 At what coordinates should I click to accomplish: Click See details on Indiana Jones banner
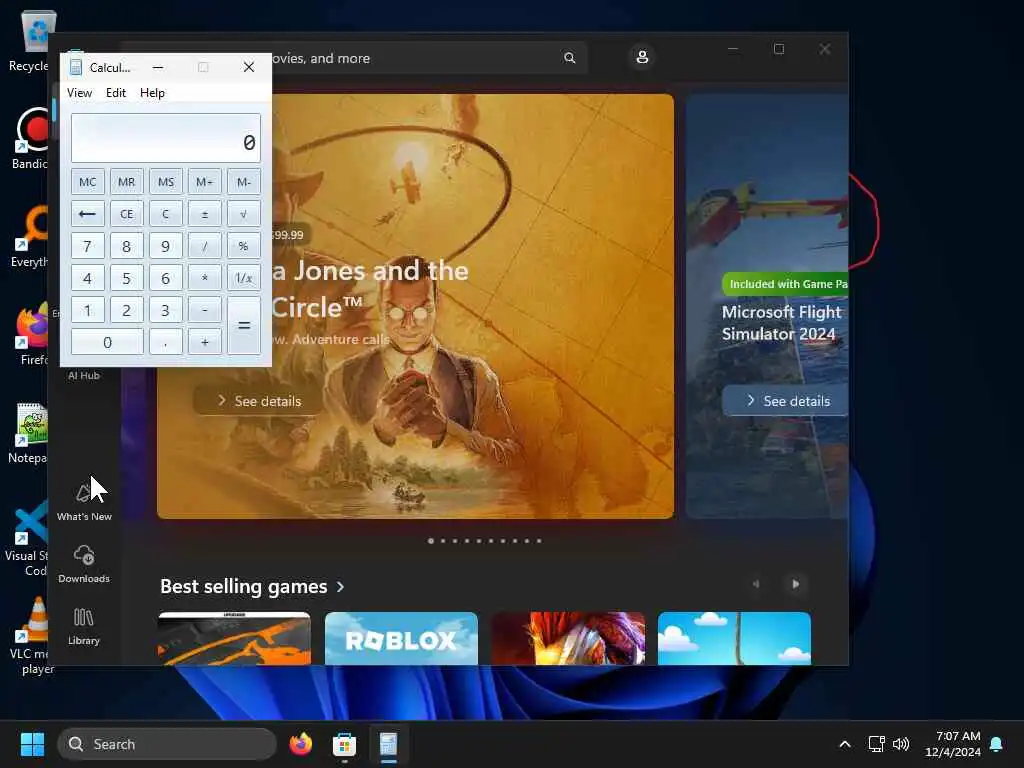point(259,401)
